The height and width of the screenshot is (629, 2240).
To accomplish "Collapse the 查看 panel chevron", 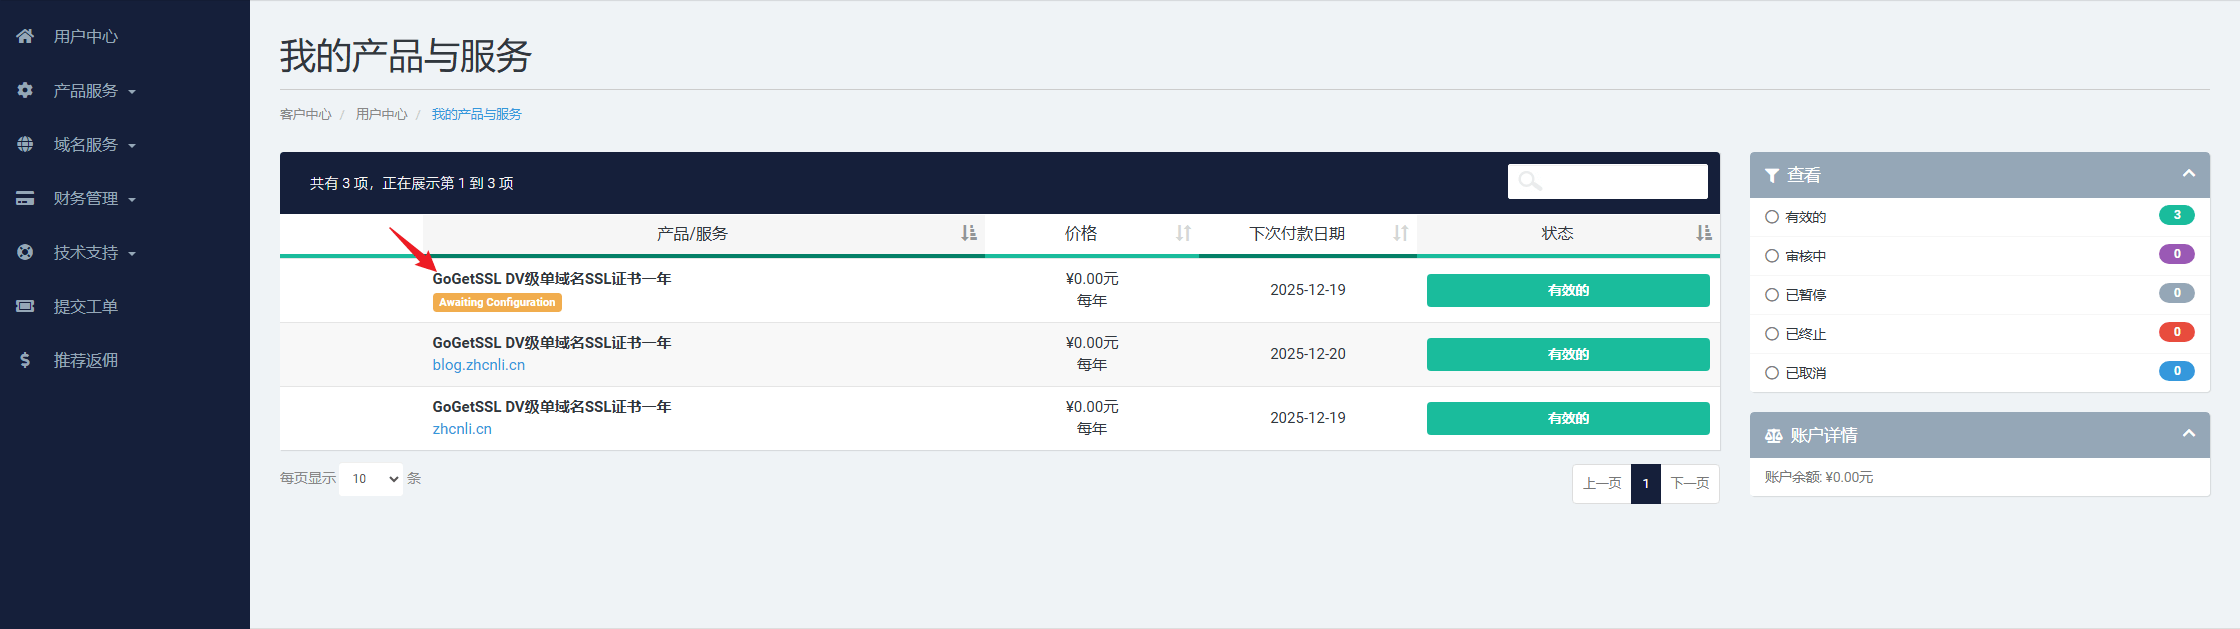I will click(2189, 174).
